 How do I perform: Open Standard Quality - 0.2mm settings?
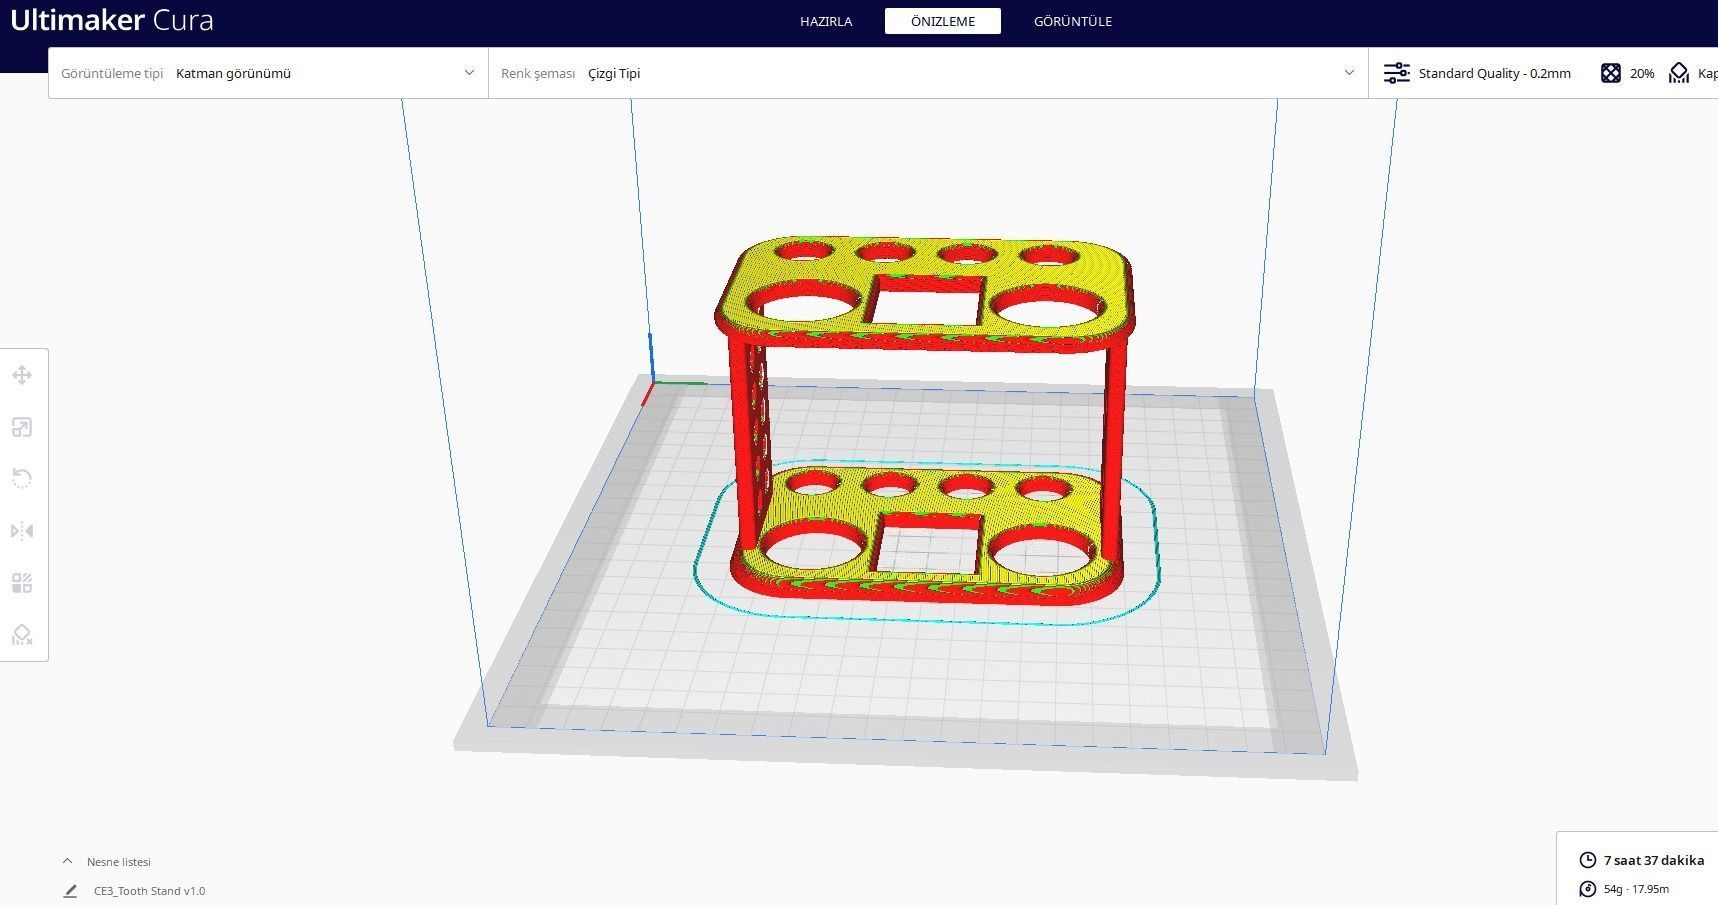(x=1494, y=73)
